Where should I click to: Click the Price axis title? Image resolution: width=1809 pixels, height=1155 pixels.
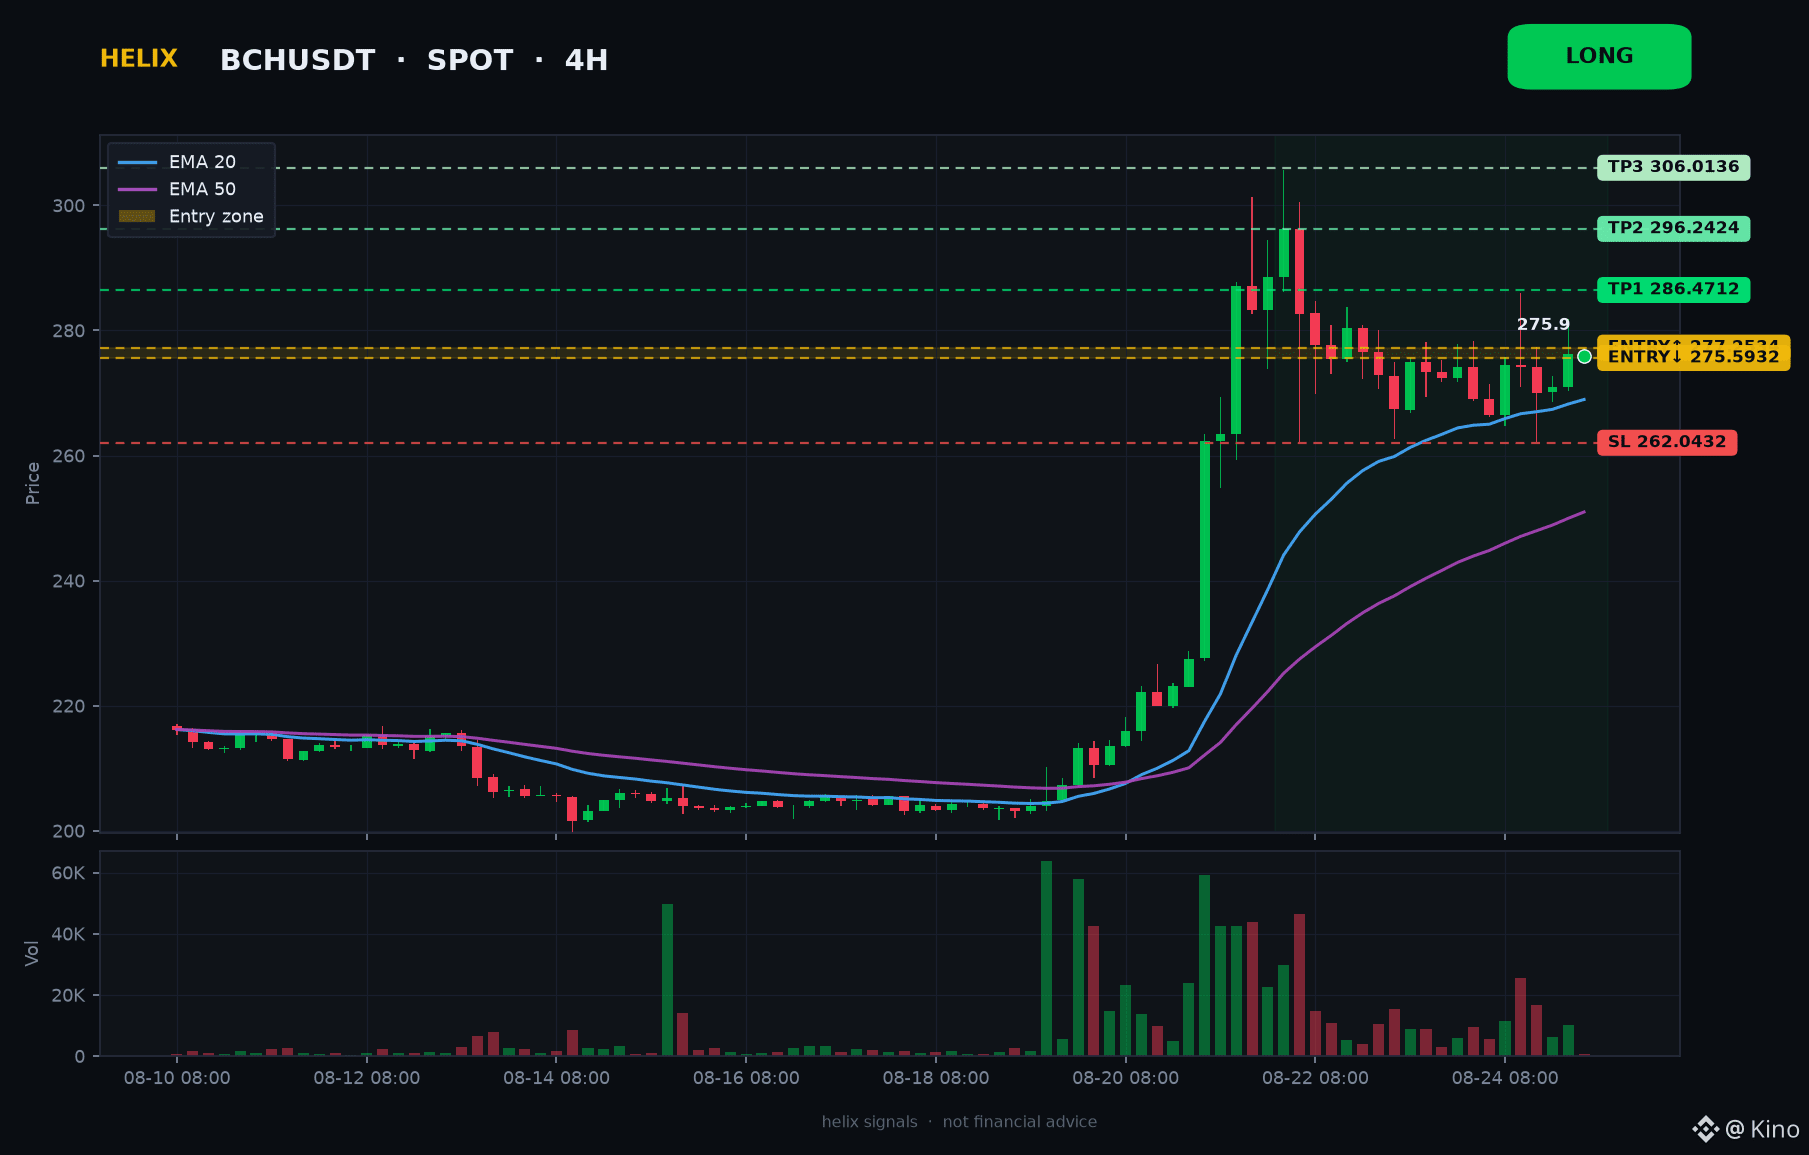click(33, 483)
